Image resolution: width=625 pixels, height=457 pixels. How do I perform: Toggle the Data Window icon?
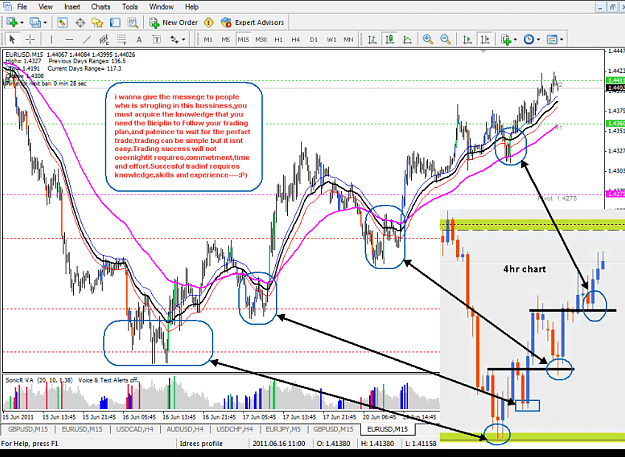click(80, 23)
